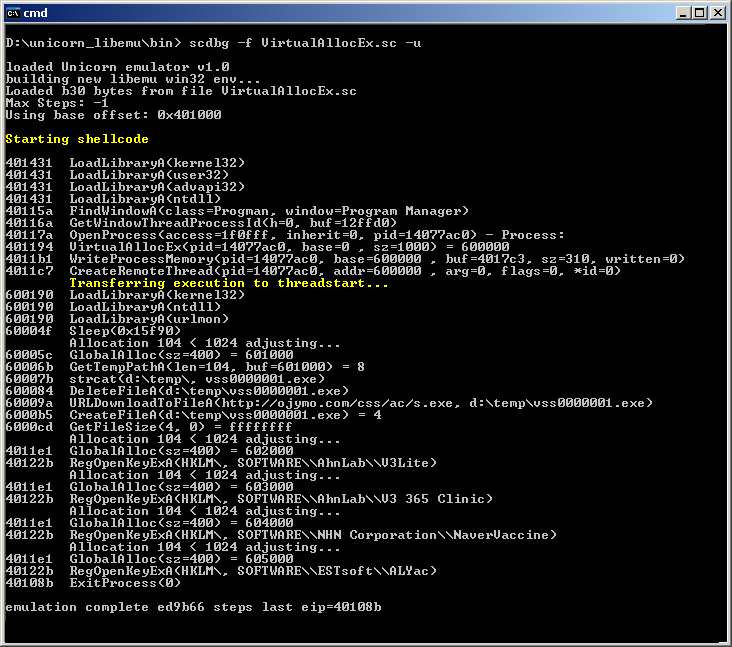Click RegOpenKeyExA 'AhnLab\\V3Lite' line
This screenshot has height=647, width=732.
[x=221, y=464]
